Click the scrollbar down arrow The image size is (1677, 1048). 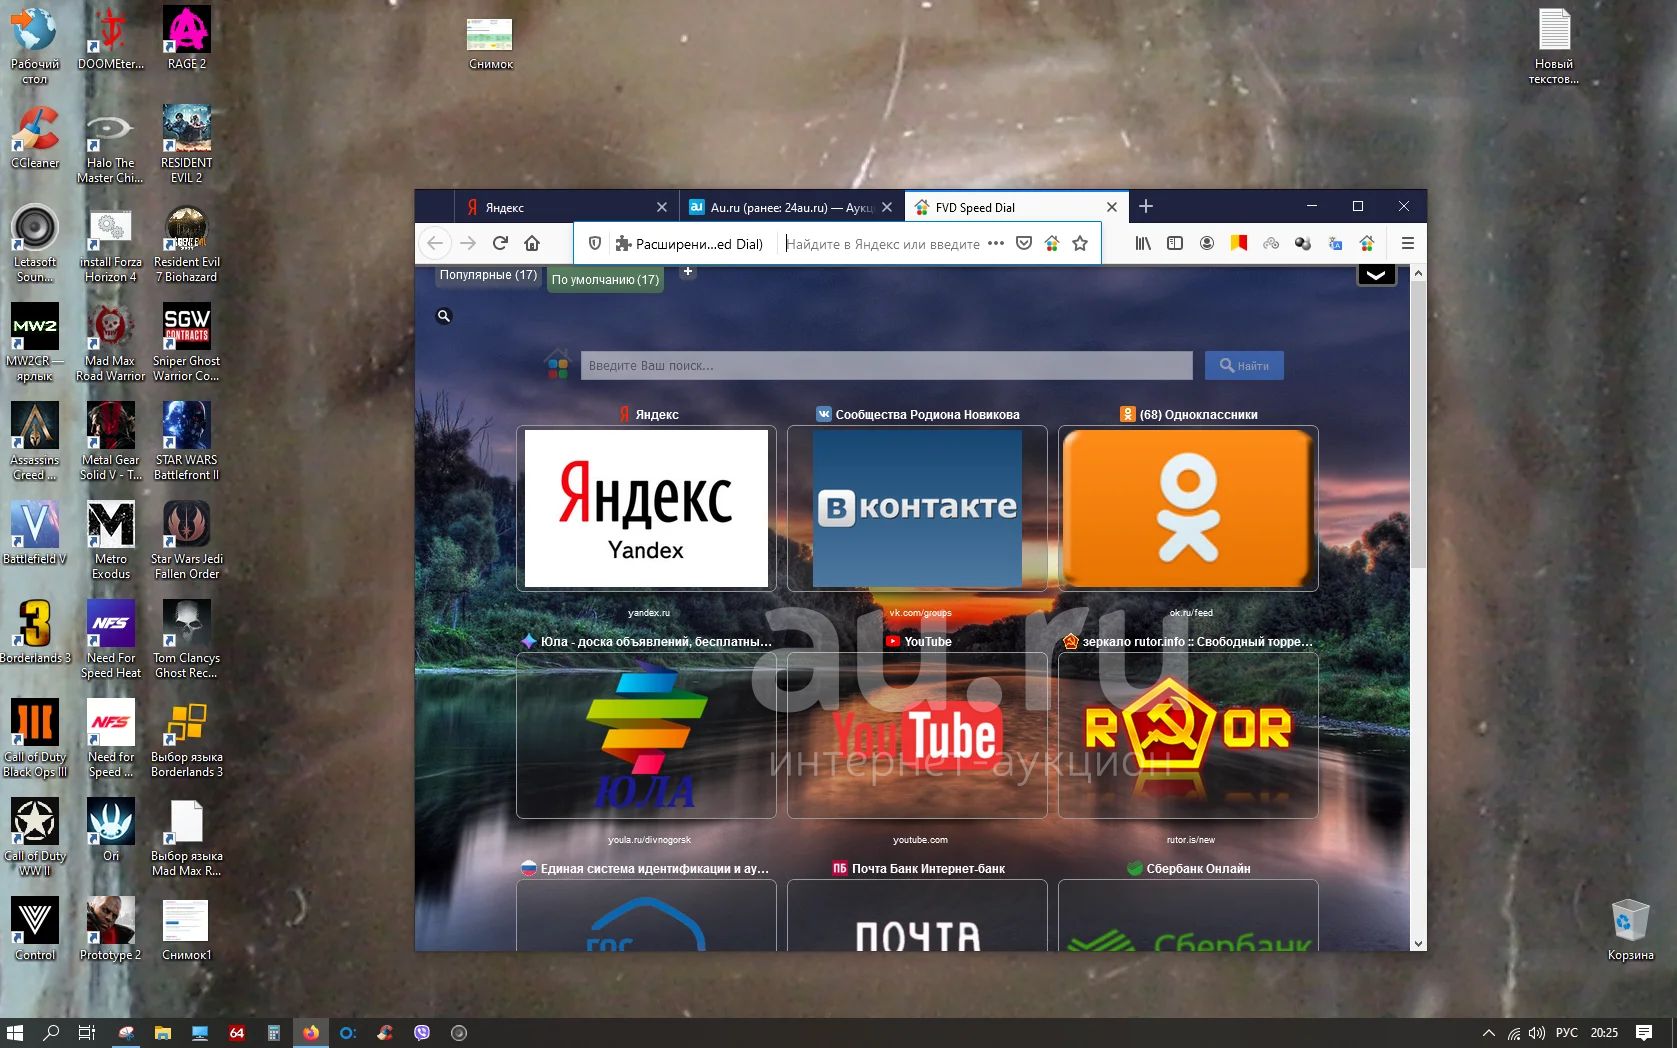pyautogui.click(x=1417, y=943)
